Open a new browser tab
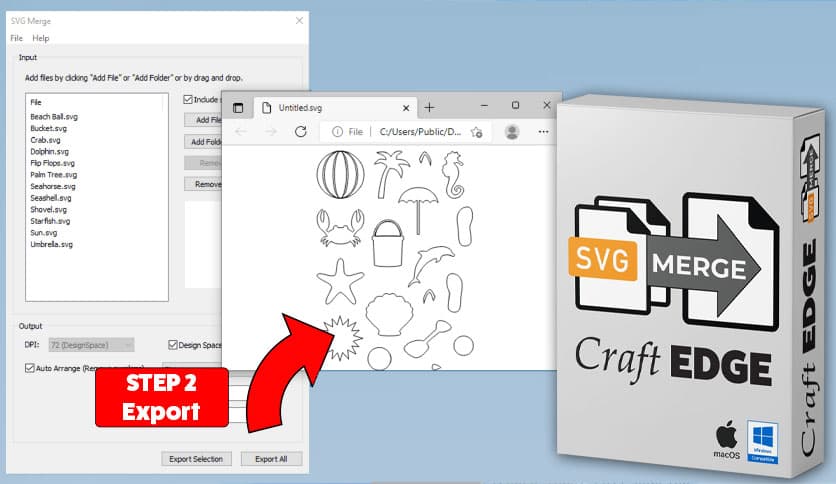The width and height of the screenshot is (836, 484). pyautogui.click(x=429, y=108)
